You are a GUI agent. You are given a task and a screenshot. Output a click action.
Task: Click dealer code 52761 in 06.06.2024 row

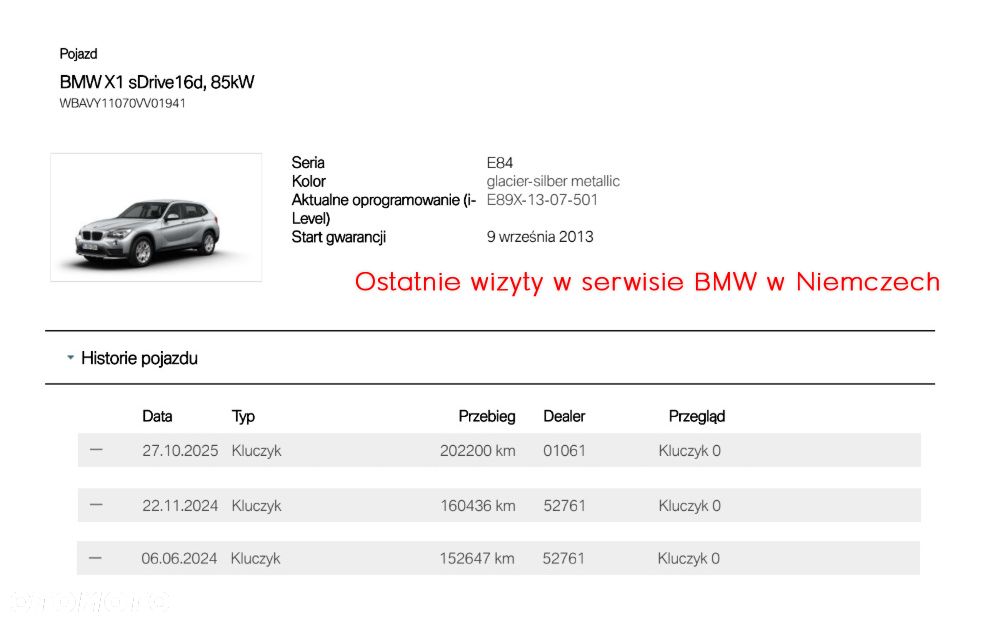click(x=563, y=558)
